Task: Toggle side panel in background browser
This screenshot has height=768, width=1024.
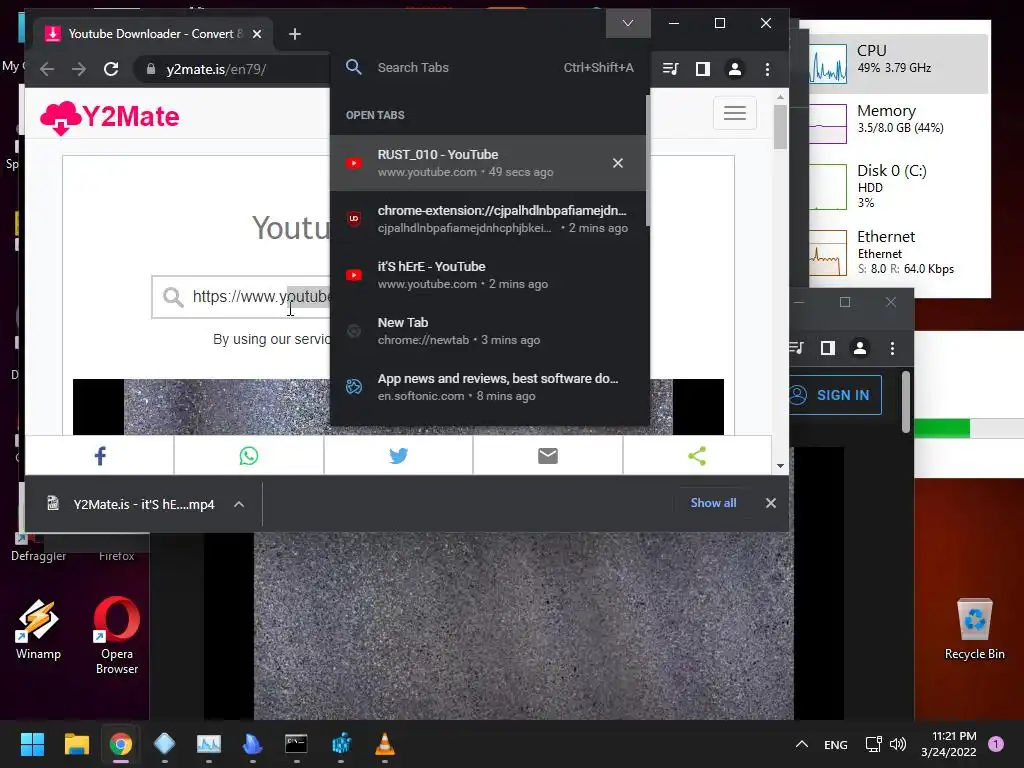Action: (x=828, y=348)
